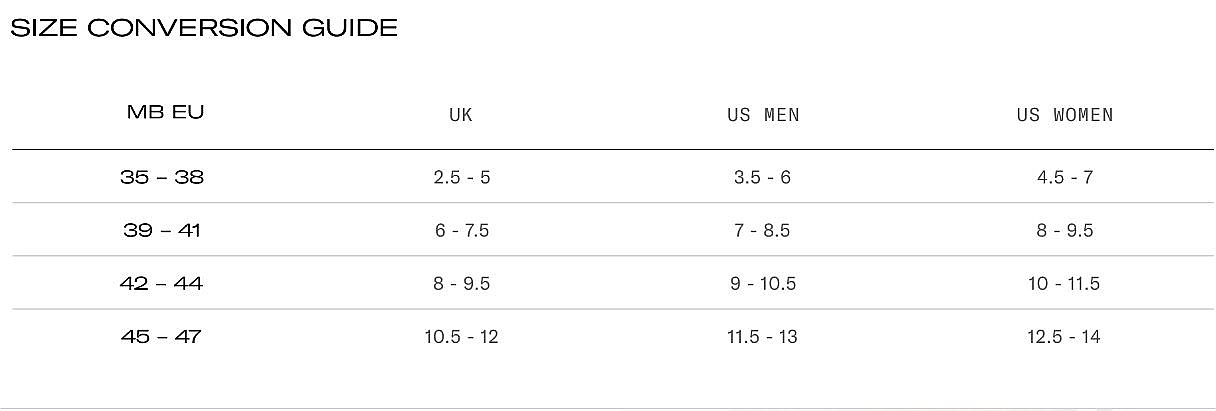Screen dimensions: 1216x411
Task: Click UK size 6 - 7.5 cell
Action: point(462,230)
